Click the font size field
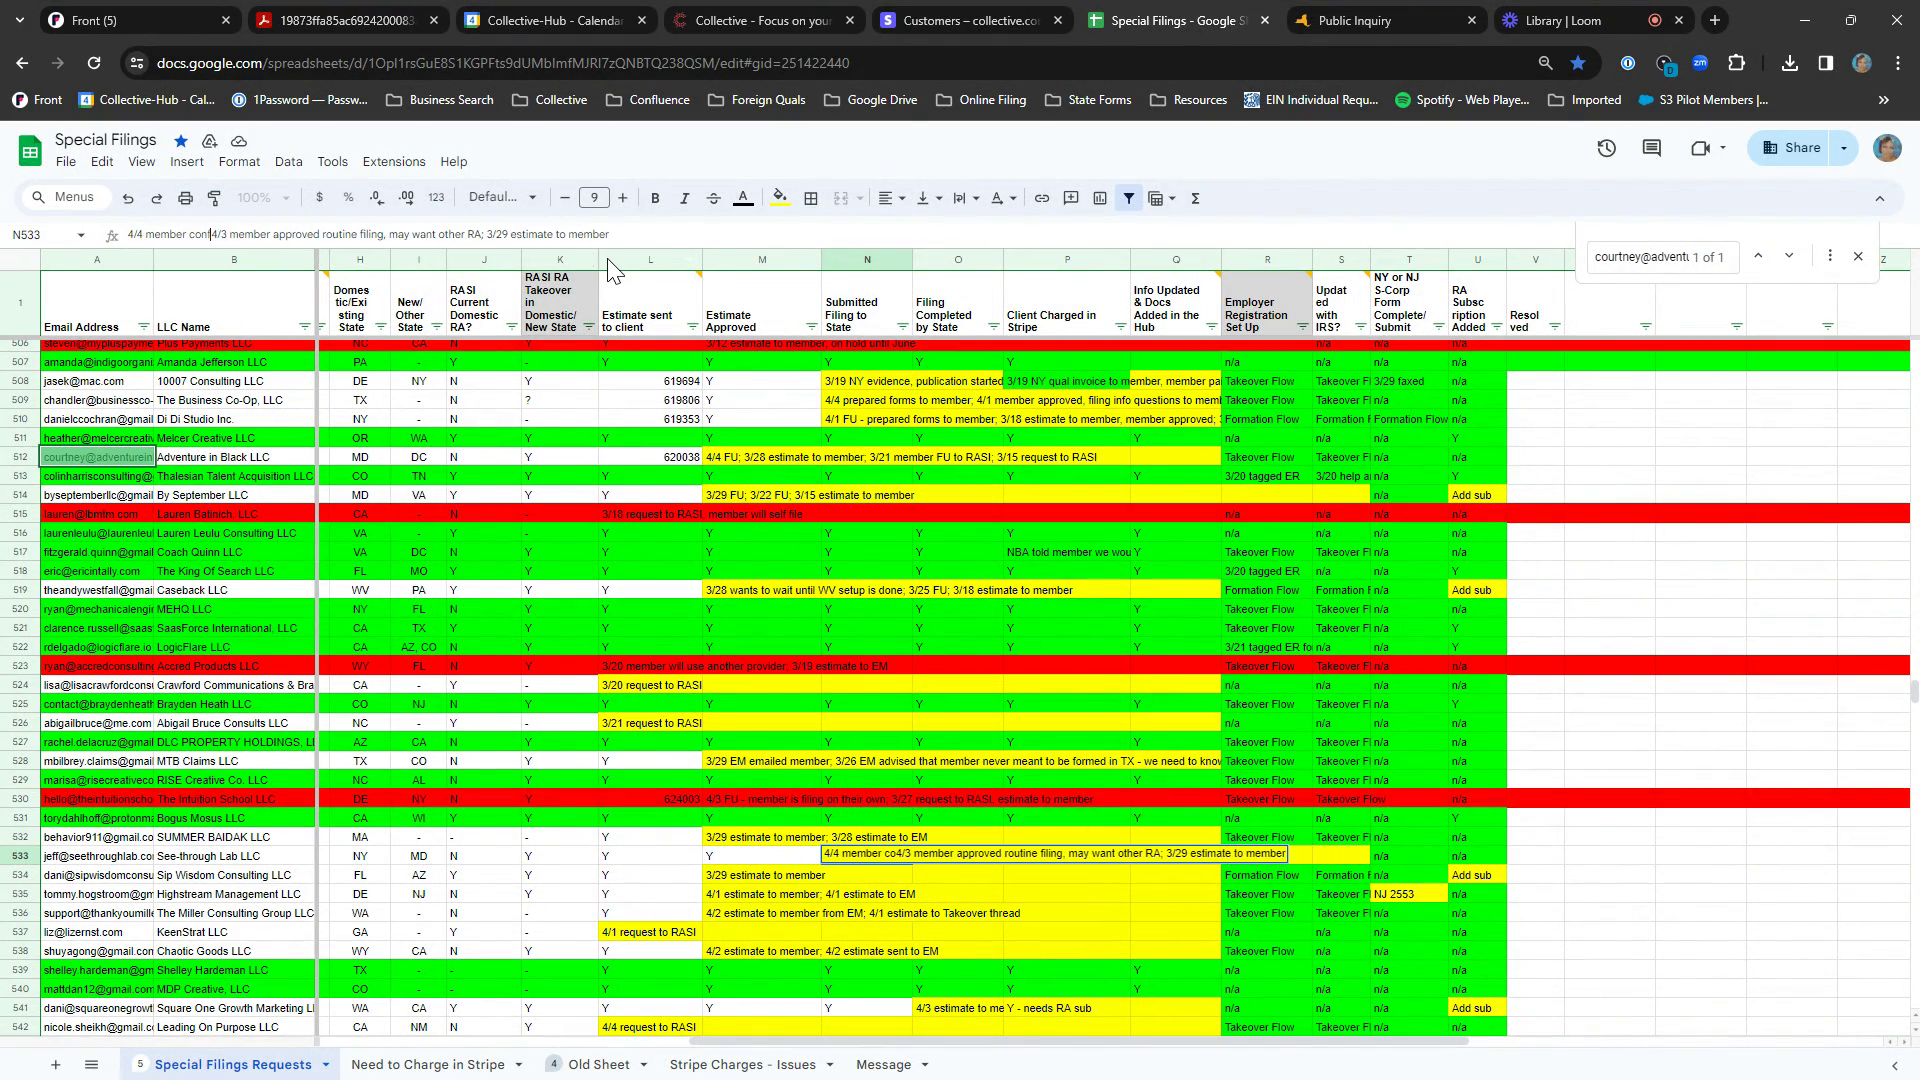Image resolution: width=1920 pixels, height=1080 pixels. [594, 198]
